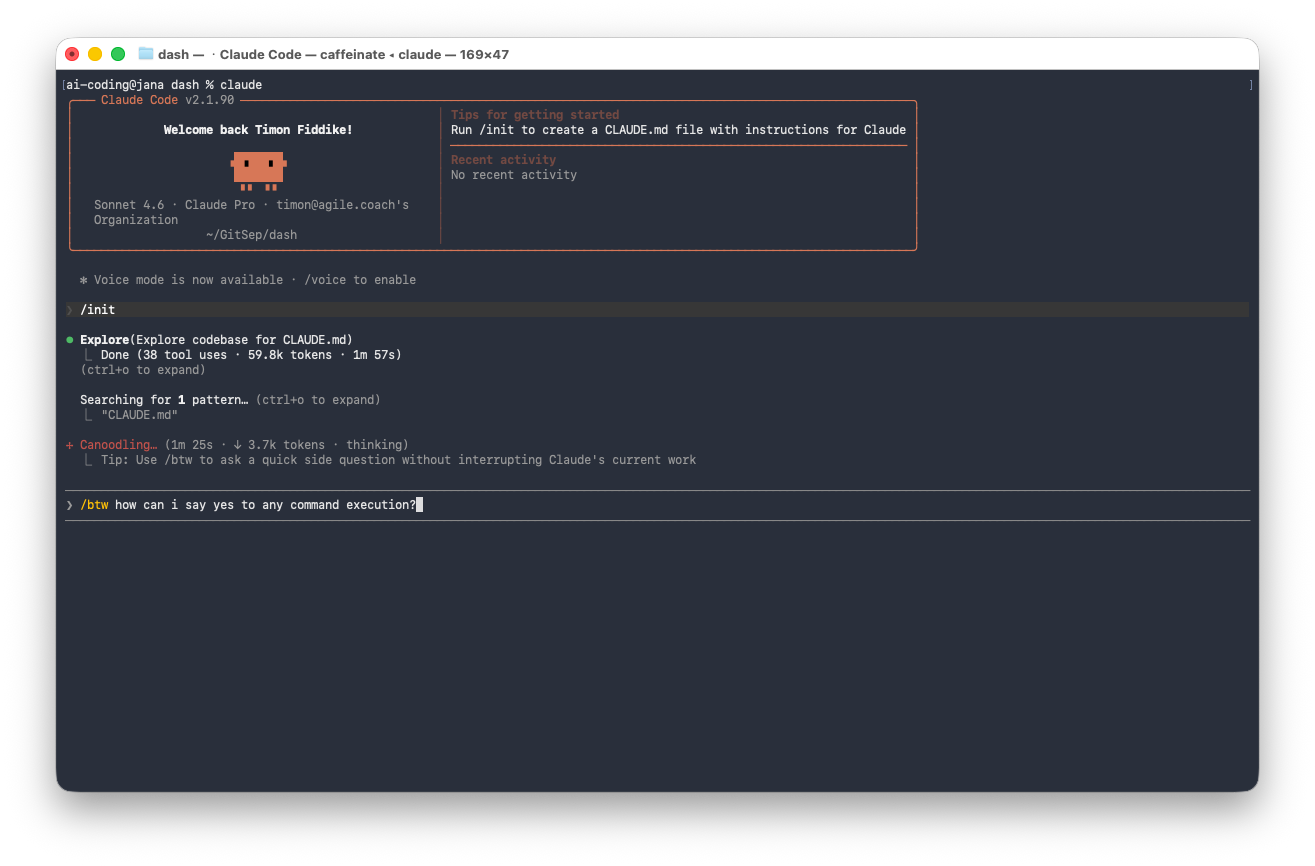Click the folder icon in the title bar
The image size is (1315, 866).
(146, 54)
